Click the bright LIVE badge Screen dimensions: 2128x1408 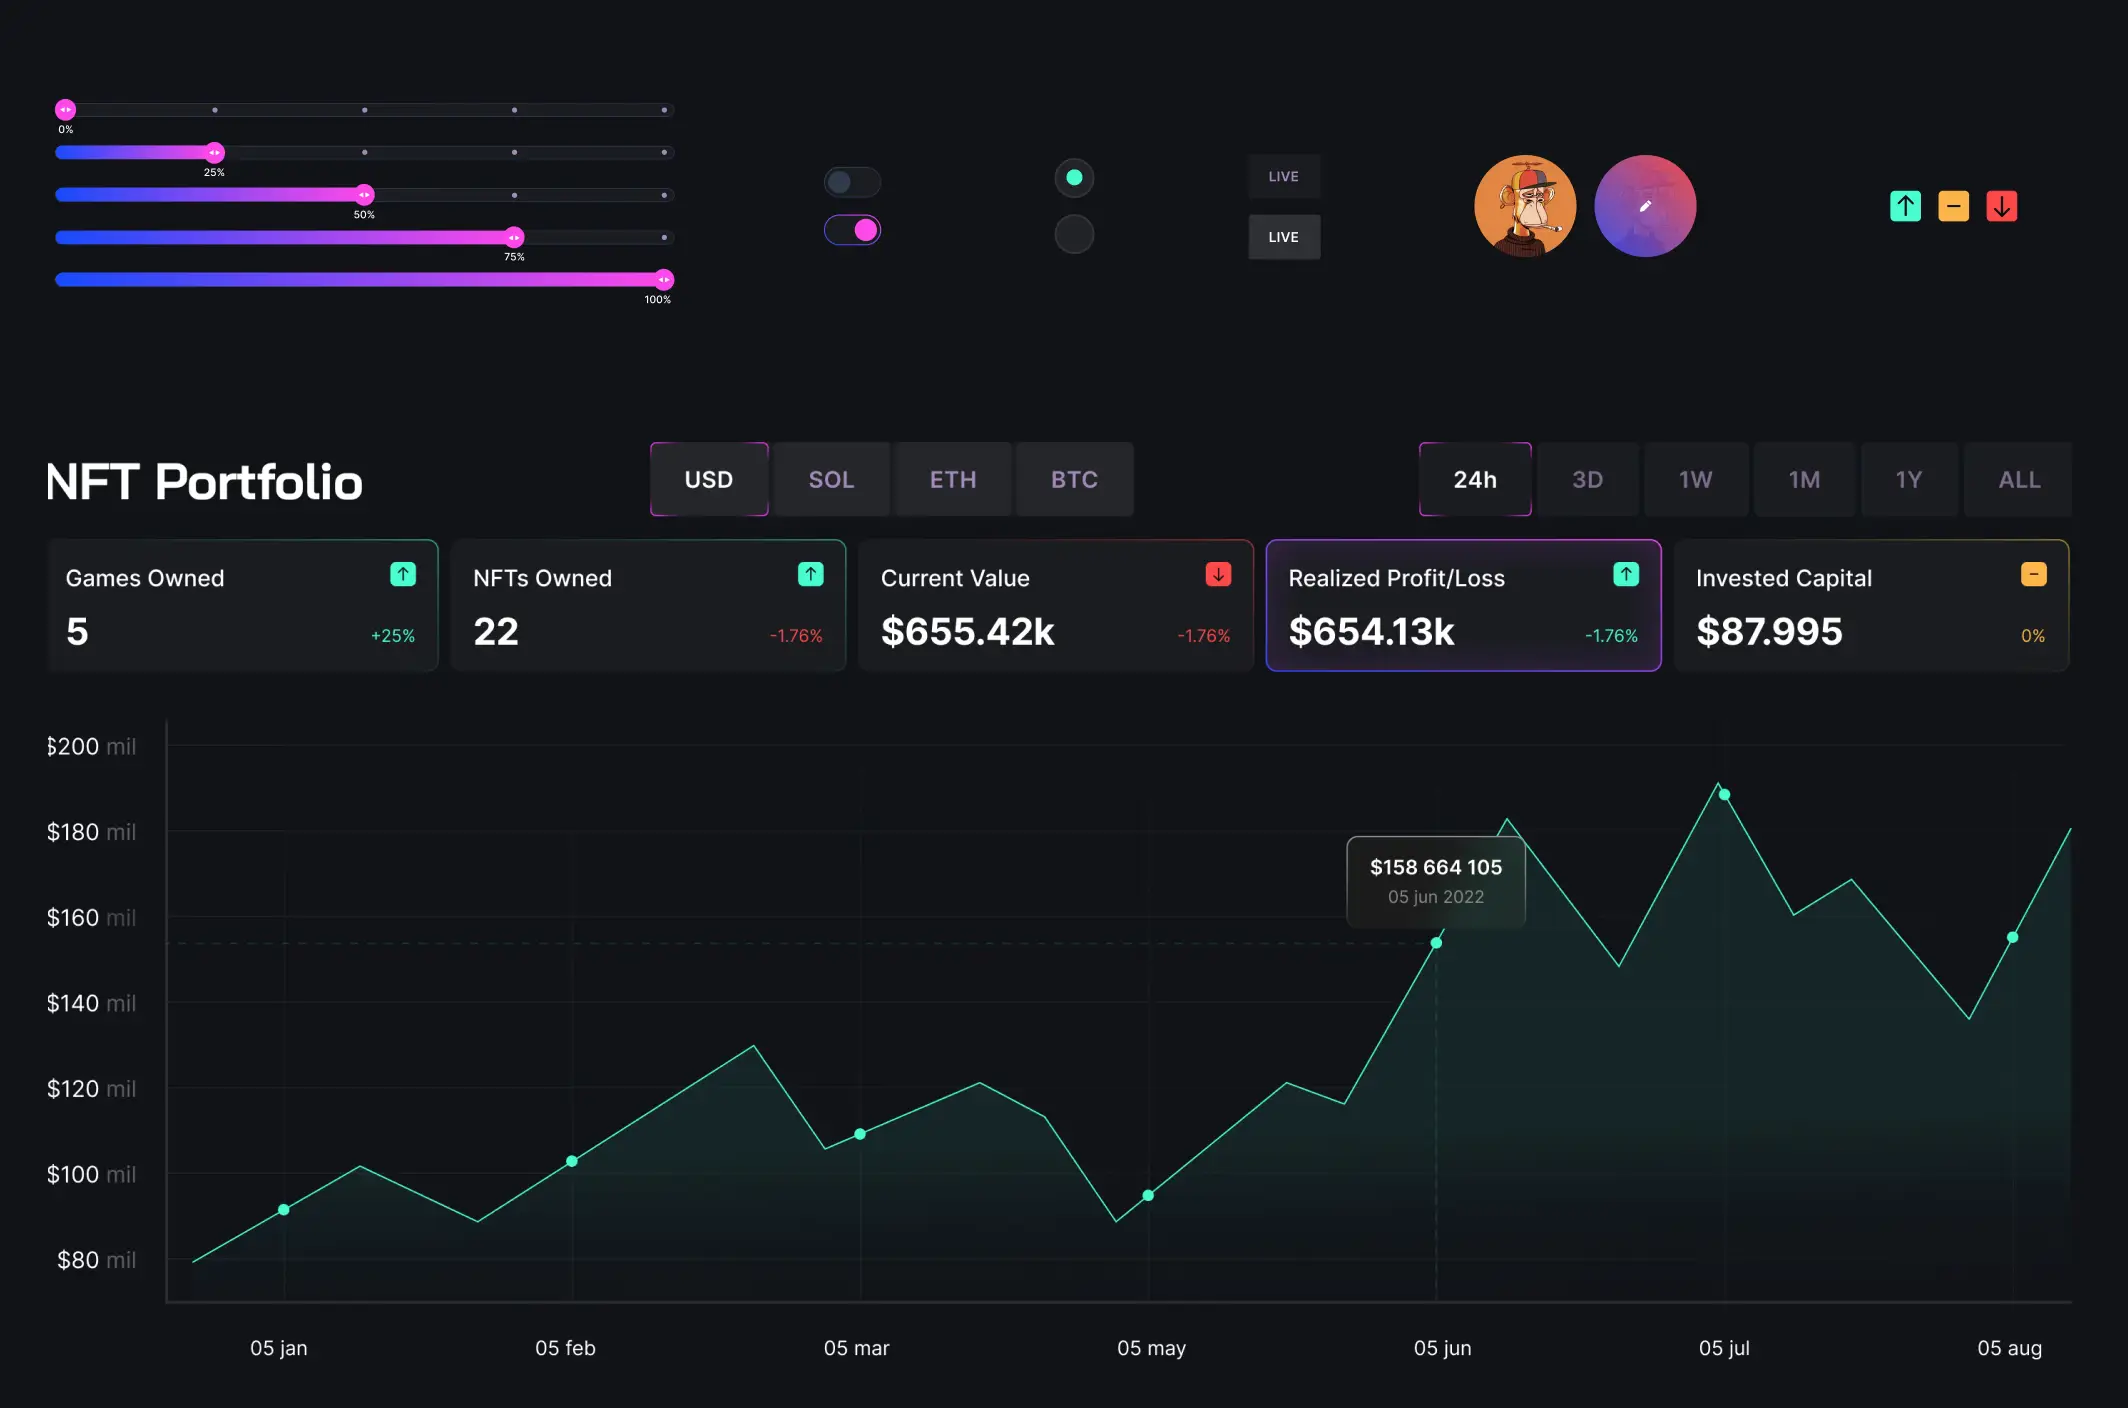1284,237
